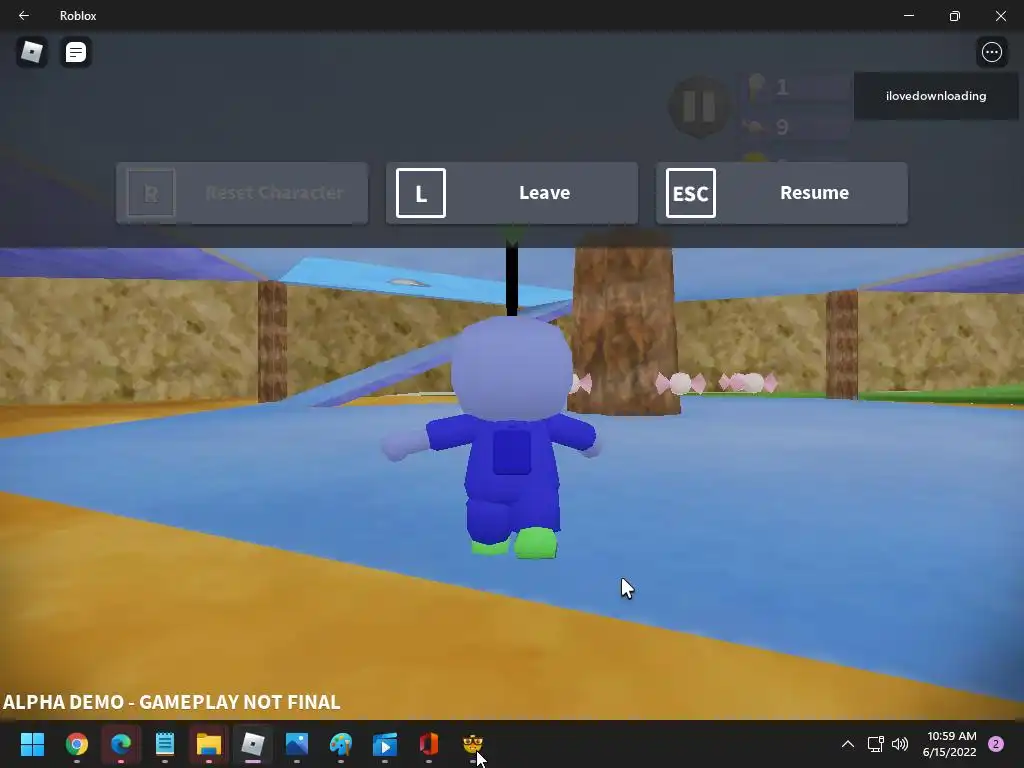Click the ESC key icon
Viewport: 1024px width, 768px height.
[x=690, y=193]
